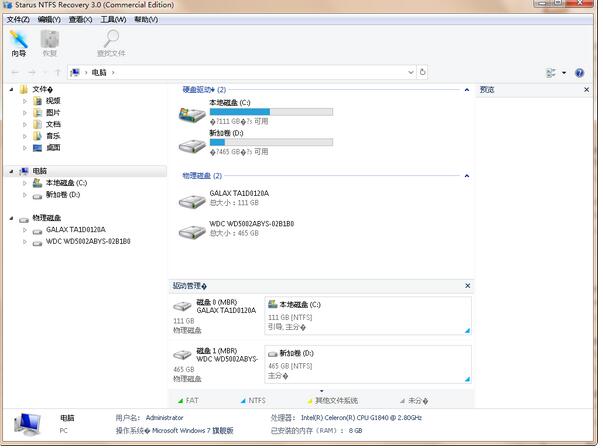Select 本地磁盘 (C:) drive icon in main pane
603x448 pixels.
tap(192, 115)
